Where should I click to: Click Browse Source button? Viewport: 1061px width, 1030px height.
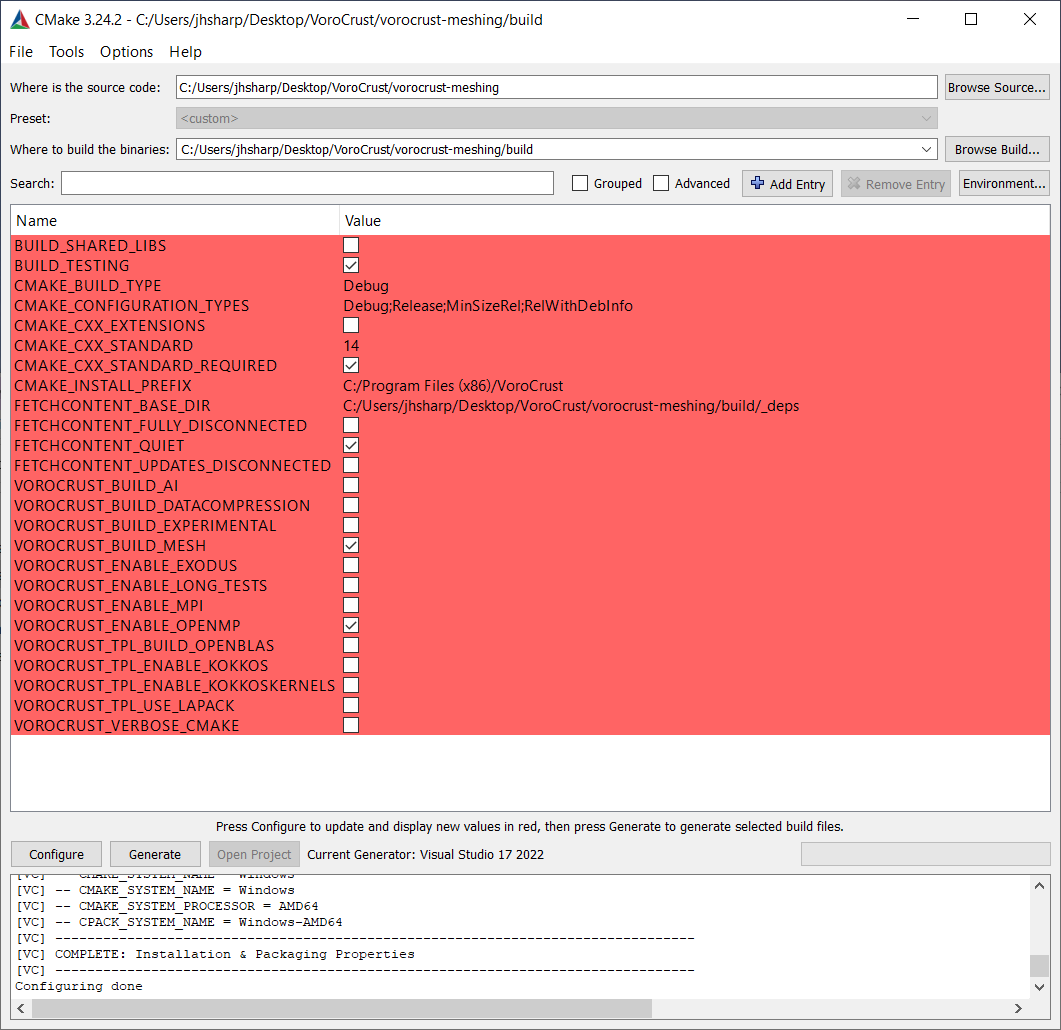click(x=996, y=87)
